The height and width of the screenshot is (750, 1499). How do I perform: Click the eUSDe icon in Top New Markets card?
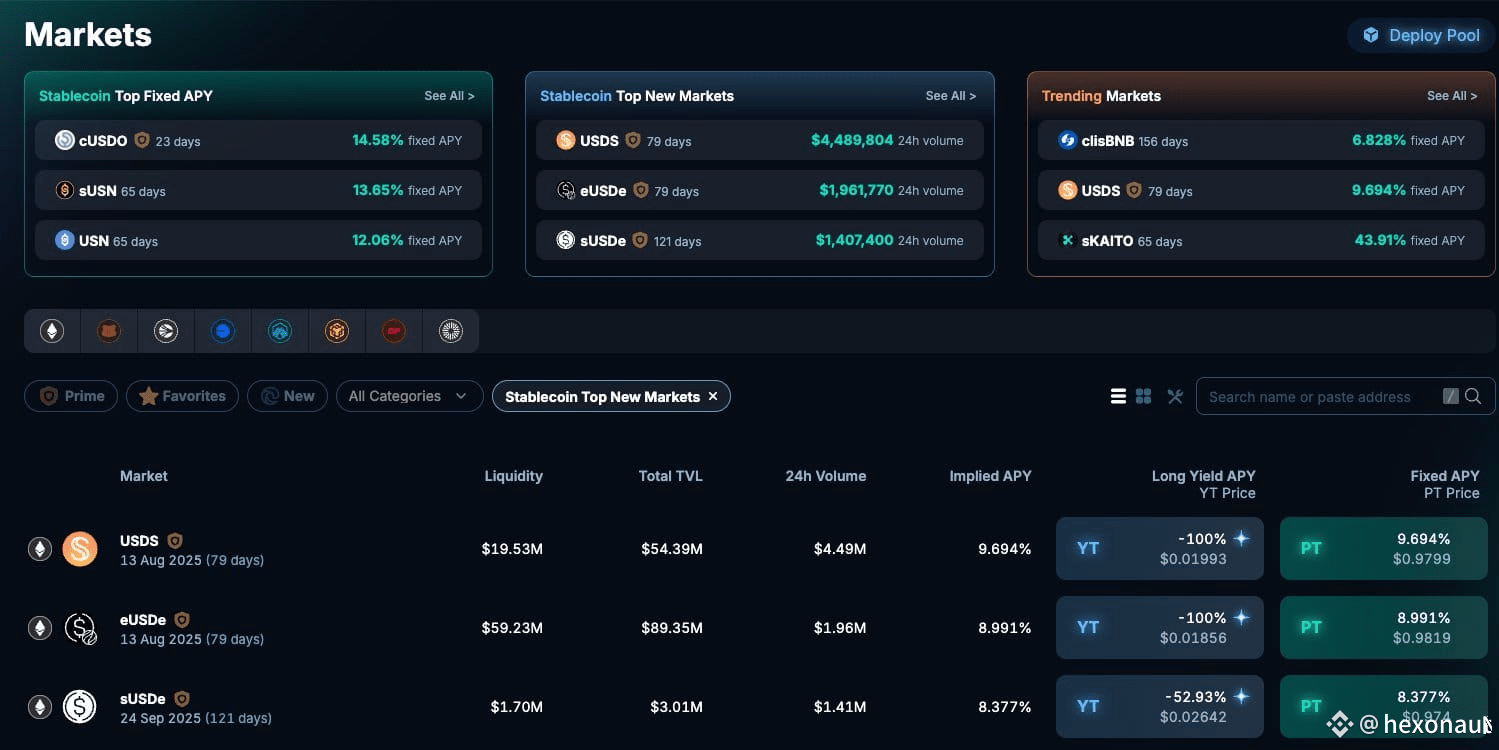click(x=566, y=190)
